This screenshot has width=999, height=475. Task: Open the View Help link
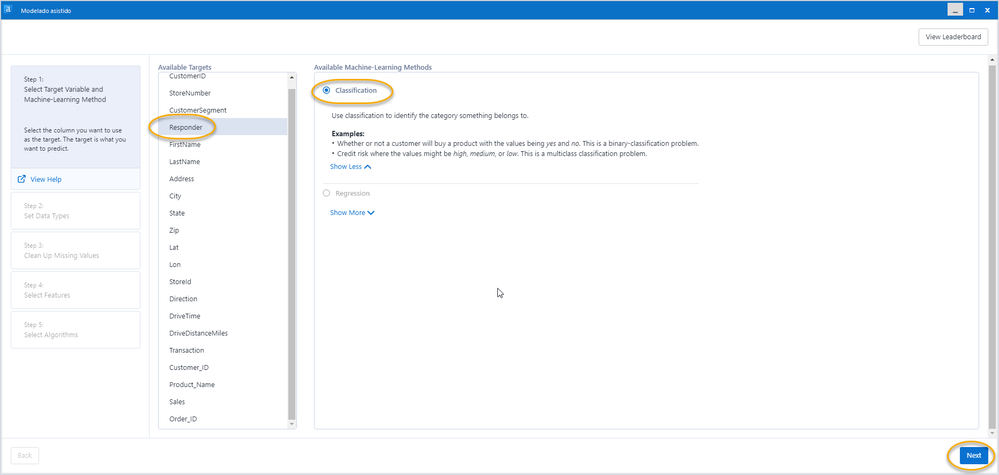click(x=46, y=180)
